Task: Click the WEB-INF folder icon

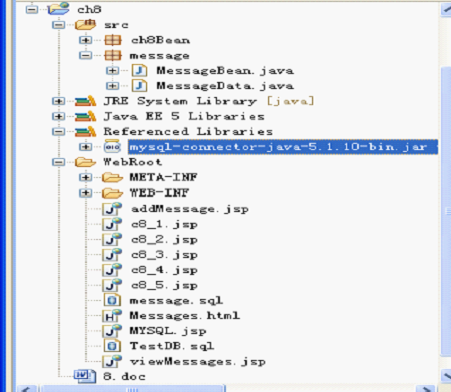Action: point(112,192)
